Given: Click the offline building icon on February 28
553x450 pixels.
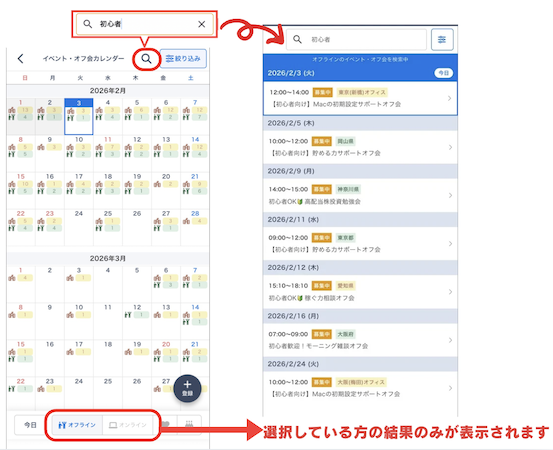Looking at the screenshot, I should tap(186, 221).
